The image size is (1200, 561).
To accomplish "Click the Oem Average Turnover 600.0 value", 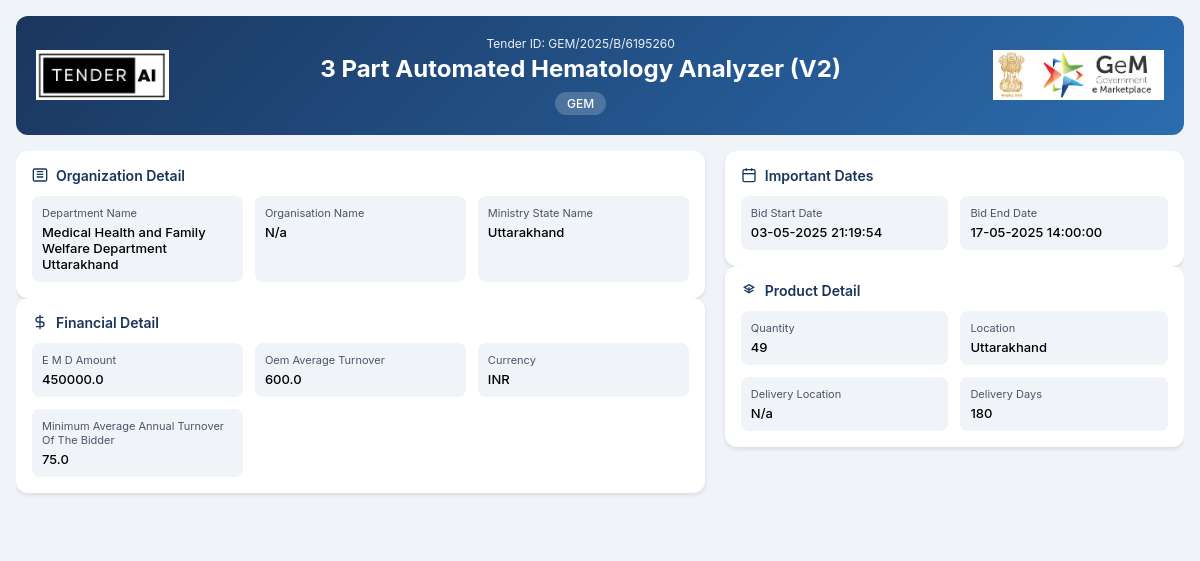I will click(283, 380).
